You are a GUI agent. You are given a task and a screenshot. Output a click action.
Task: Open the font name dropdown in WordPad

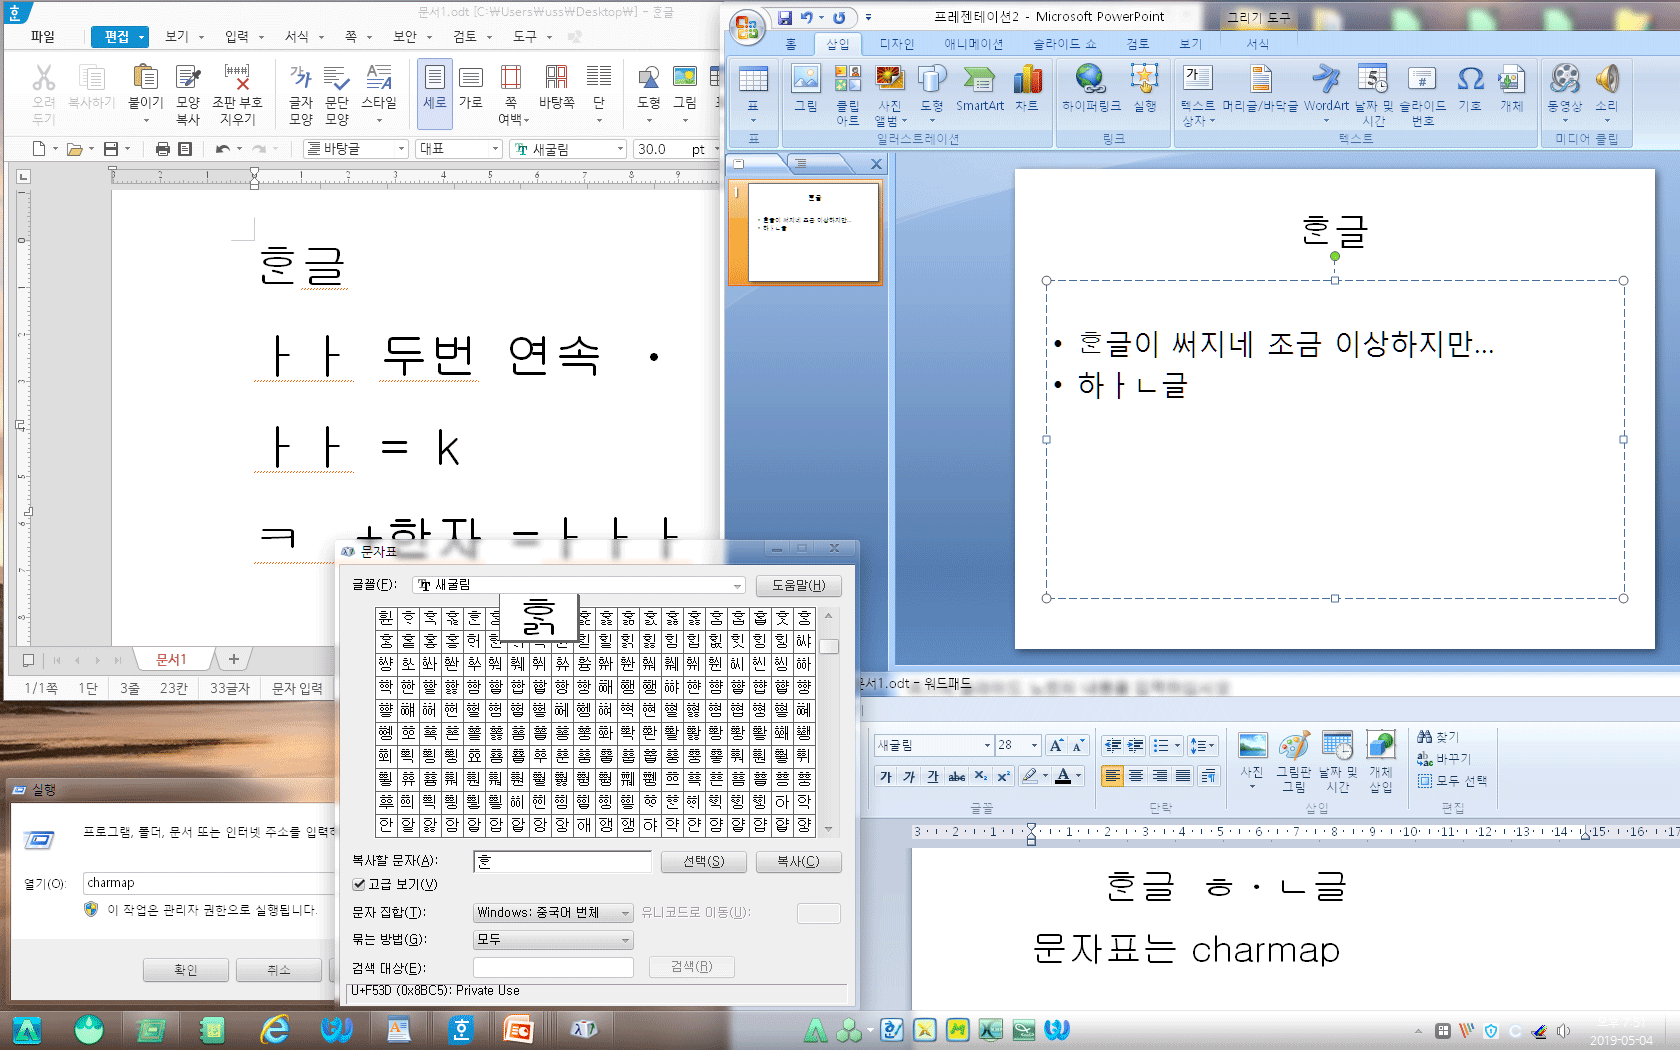point(987,745)
